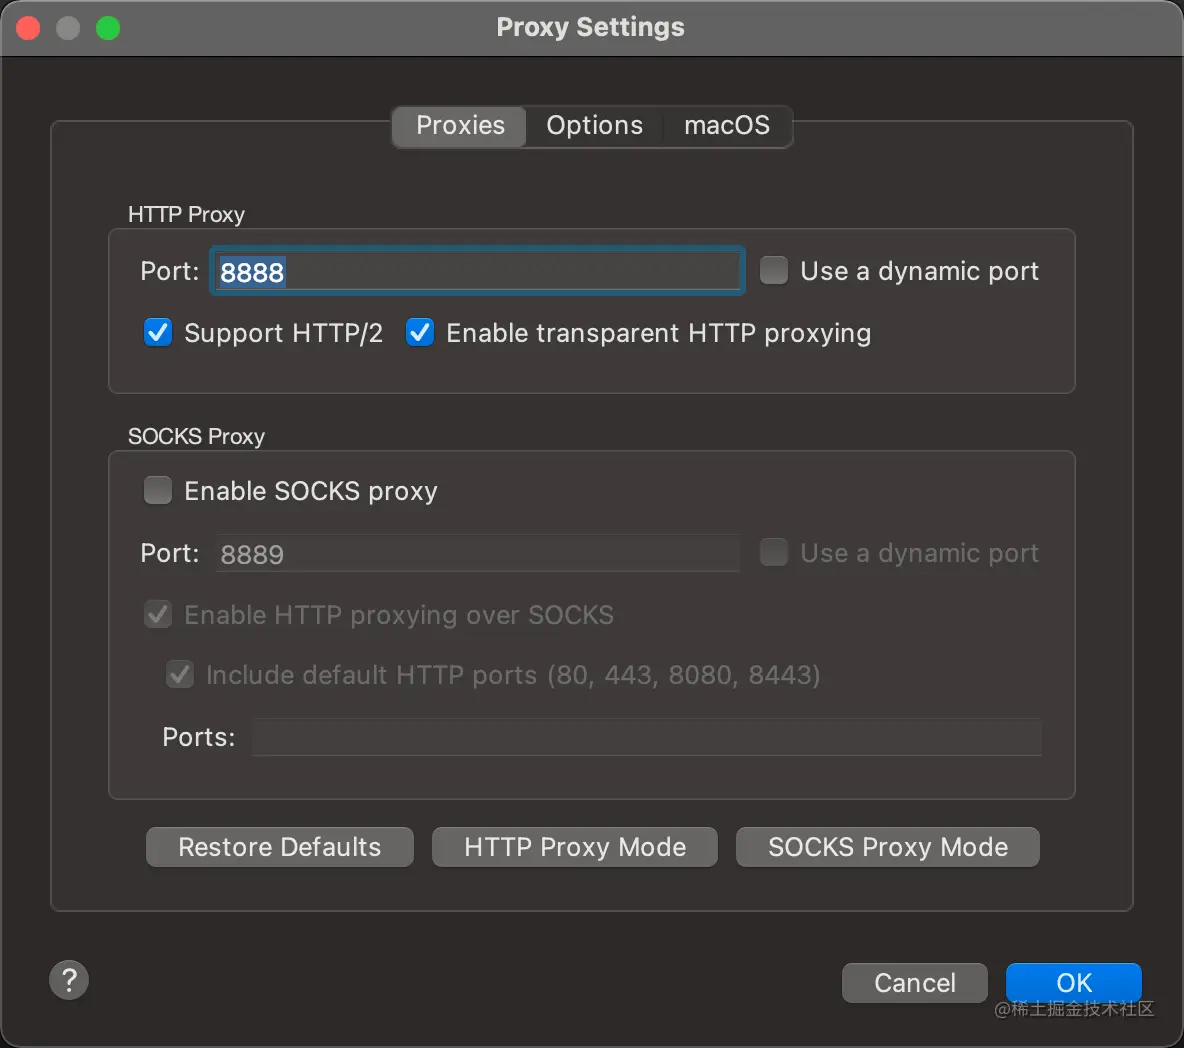The width and height of the screenshot is (1184, 1048).
Task: Click the SOCKS Proxy section label
Action: pyautogui.click(x=196, y=436)
